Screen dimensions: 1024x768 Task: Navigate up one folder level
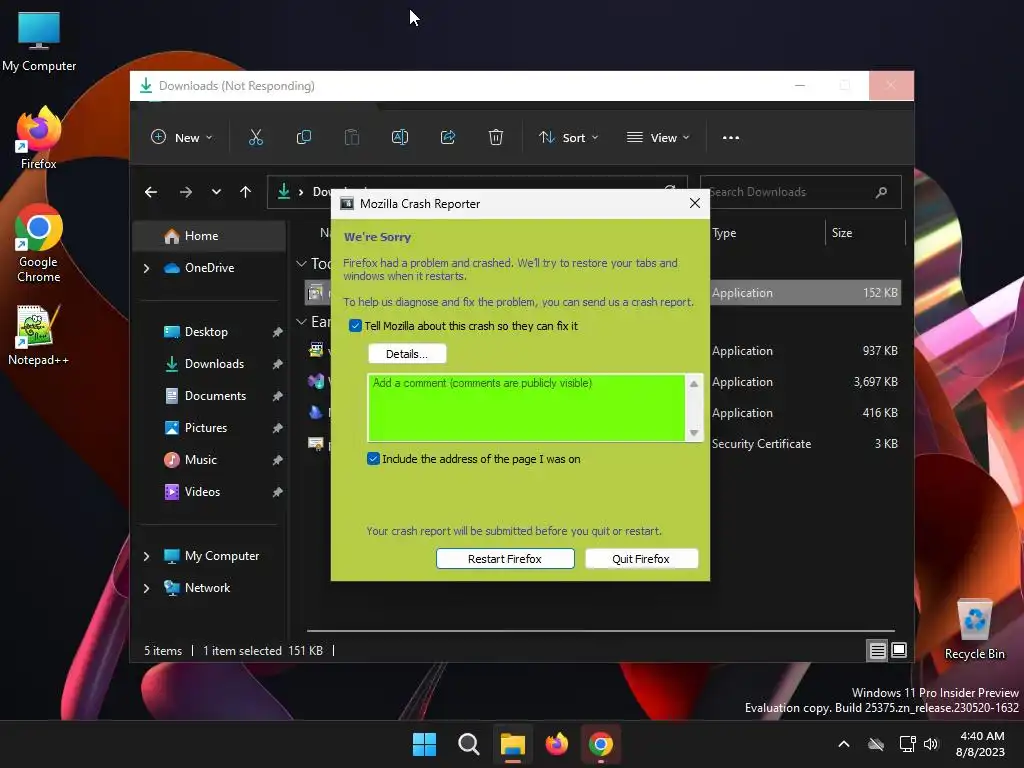point(246,192)
